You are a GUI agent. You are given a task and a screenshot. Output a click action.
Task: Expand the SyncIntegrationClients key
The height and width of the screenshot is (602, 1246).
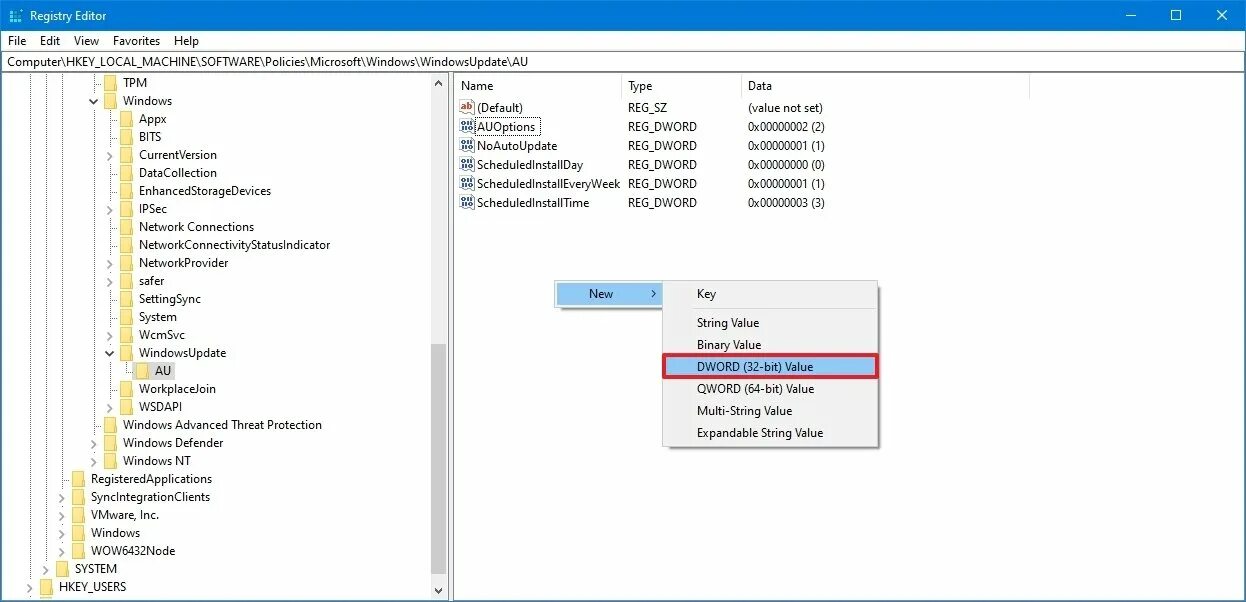(x=61, y=497)
